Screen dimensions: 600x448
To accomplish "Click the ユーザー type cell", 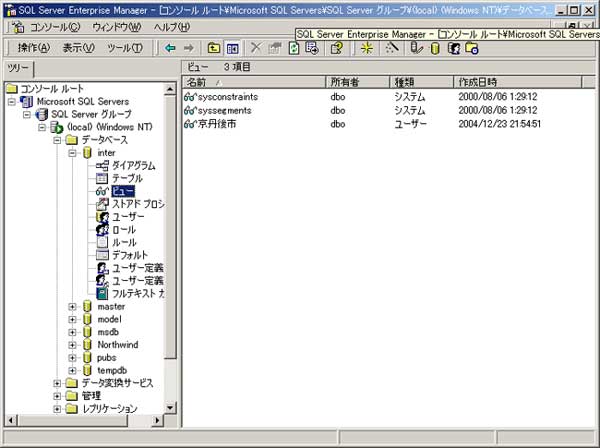I will click(x=410, y=124).
